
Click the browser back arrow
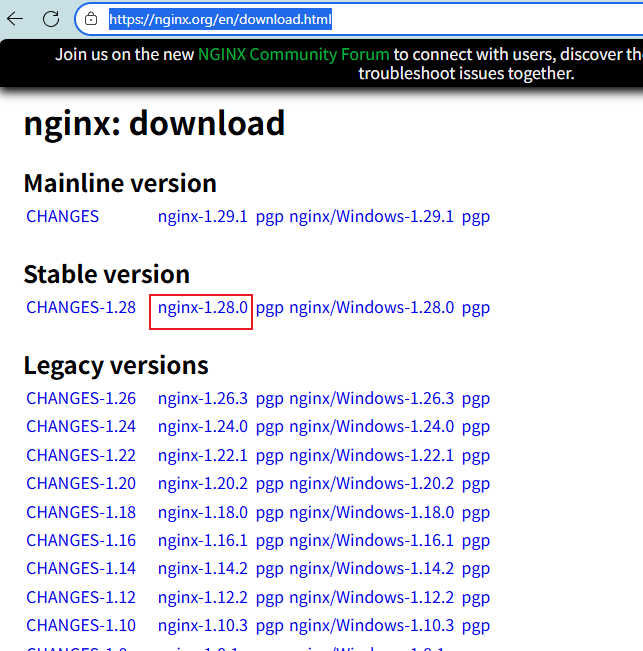click(15, 19)
